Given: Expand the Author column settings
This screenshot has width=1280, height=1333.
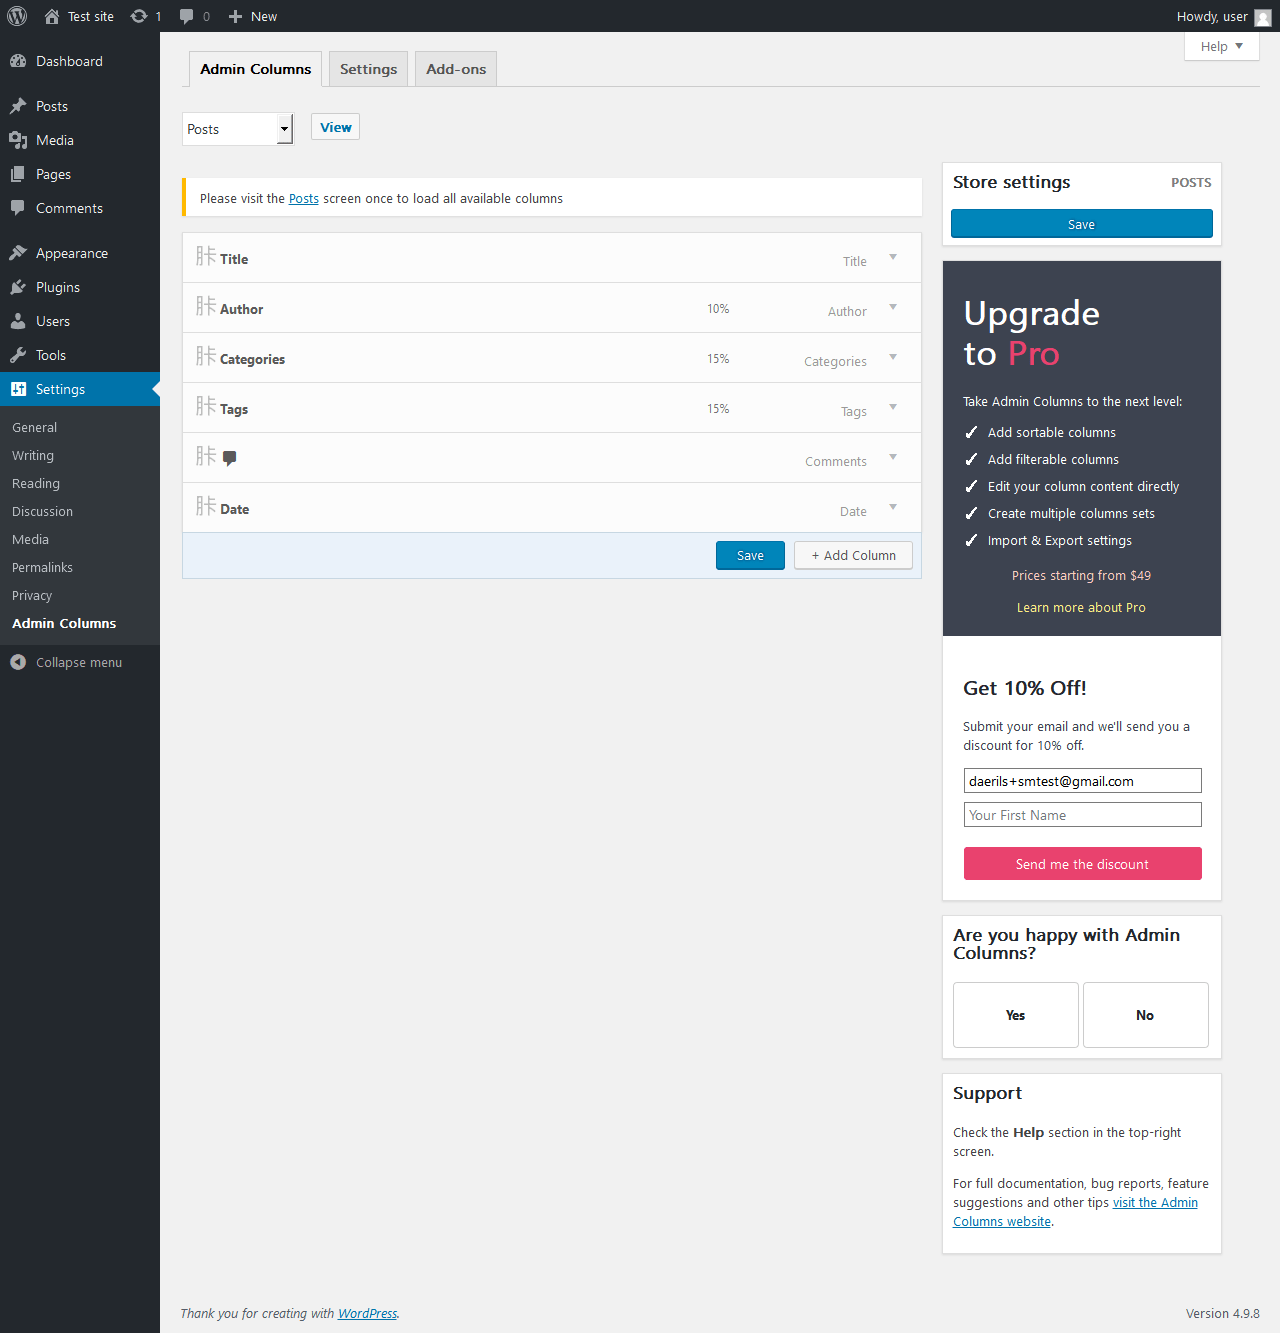Looking at the screenshot, I should 893,307.
